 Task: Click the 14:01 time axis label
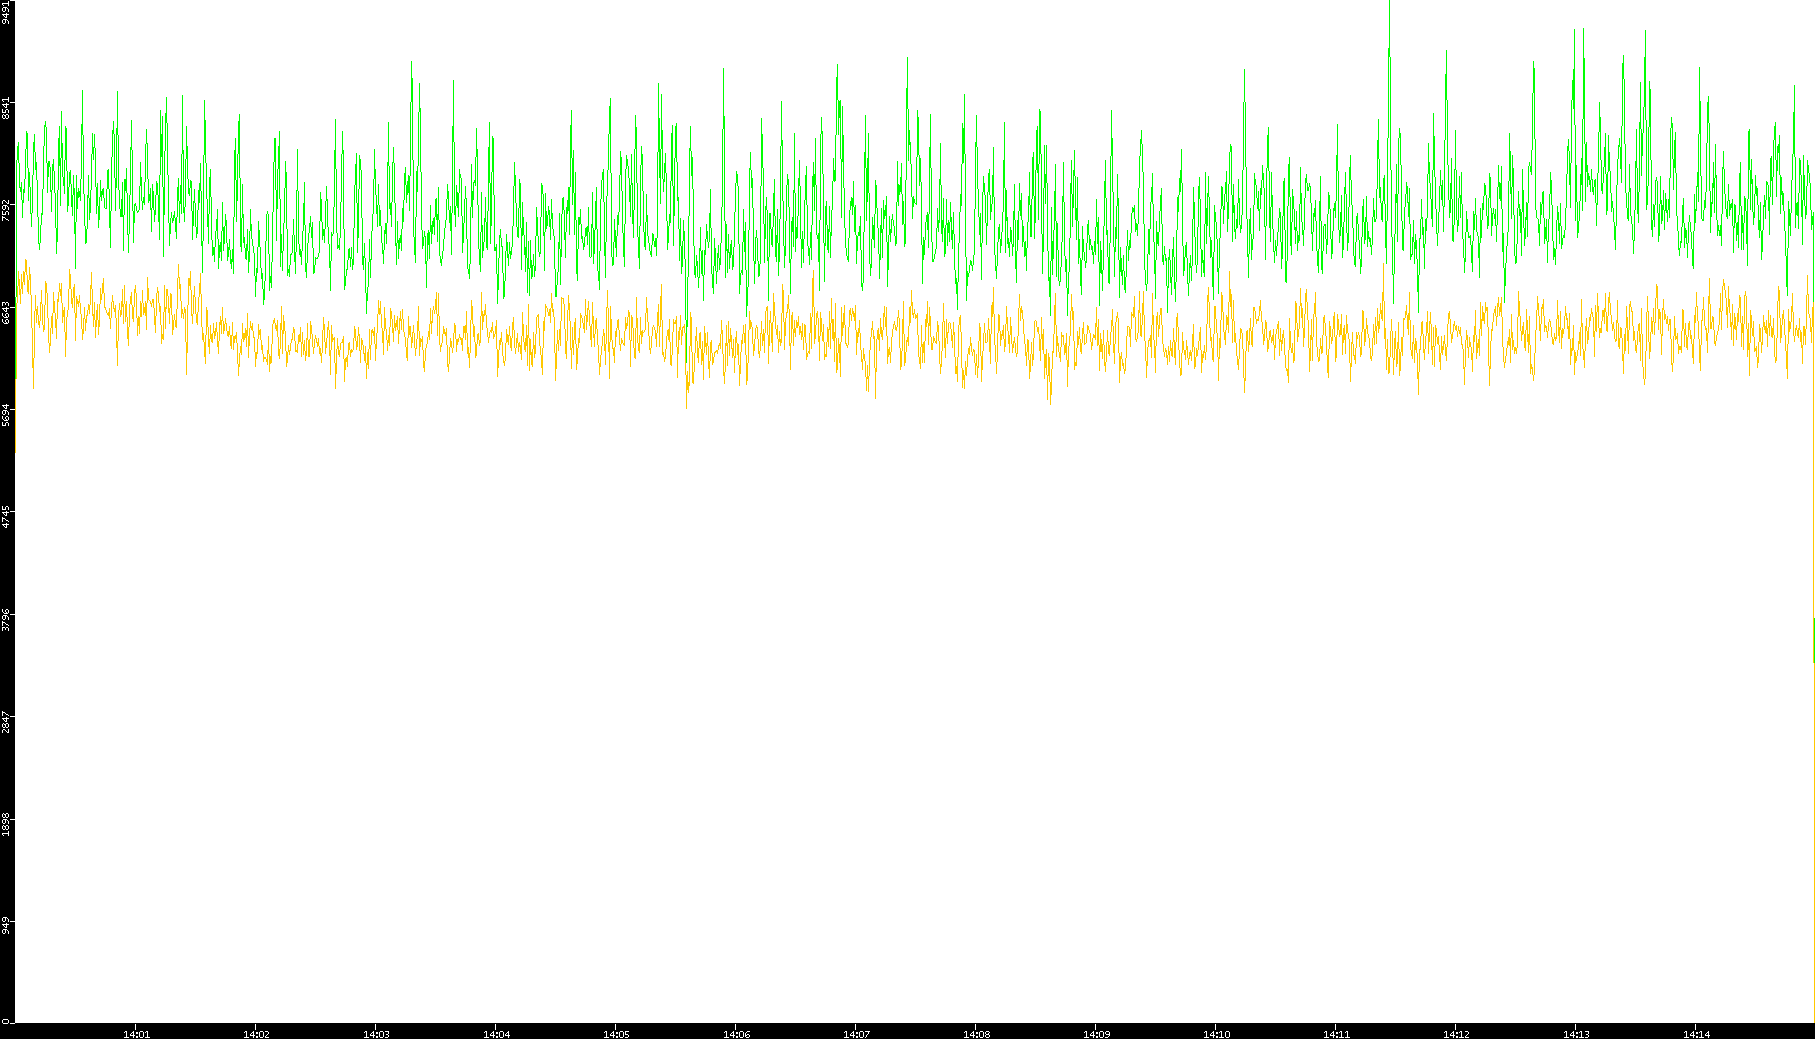coord(136,1033)
